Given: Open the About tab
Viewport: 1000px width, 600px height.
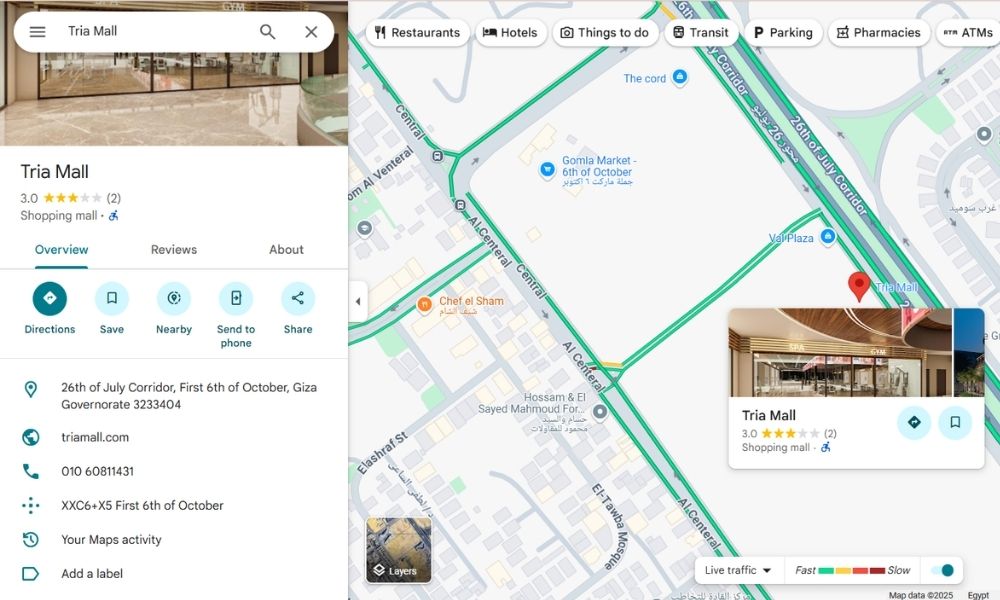Looking at the screenshot, I should pos(286,250).
